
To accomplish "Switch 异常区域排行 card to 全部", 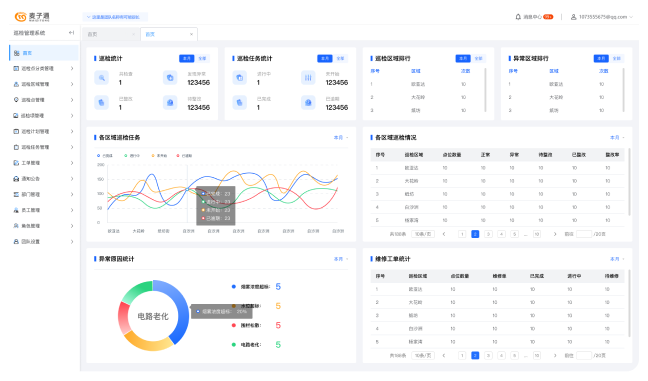I will pos(617,58).
